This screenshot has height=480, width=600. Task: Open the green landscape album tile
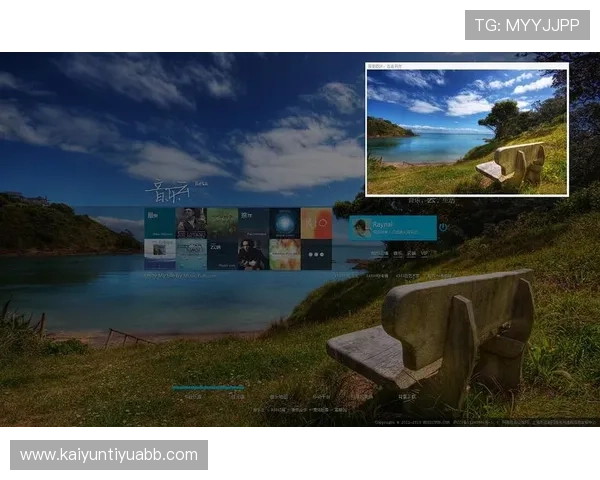pyautogui.click(x=222, y=223)
